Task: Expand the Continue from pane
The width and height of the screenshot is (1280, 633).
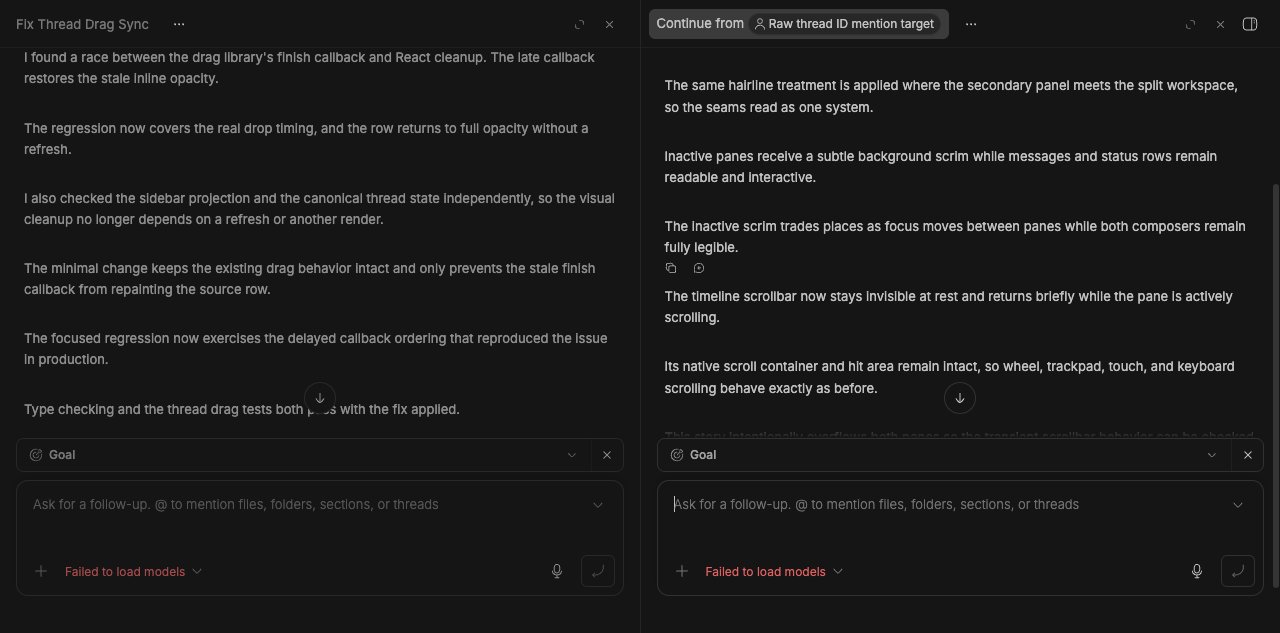Action: point(1191,24)
